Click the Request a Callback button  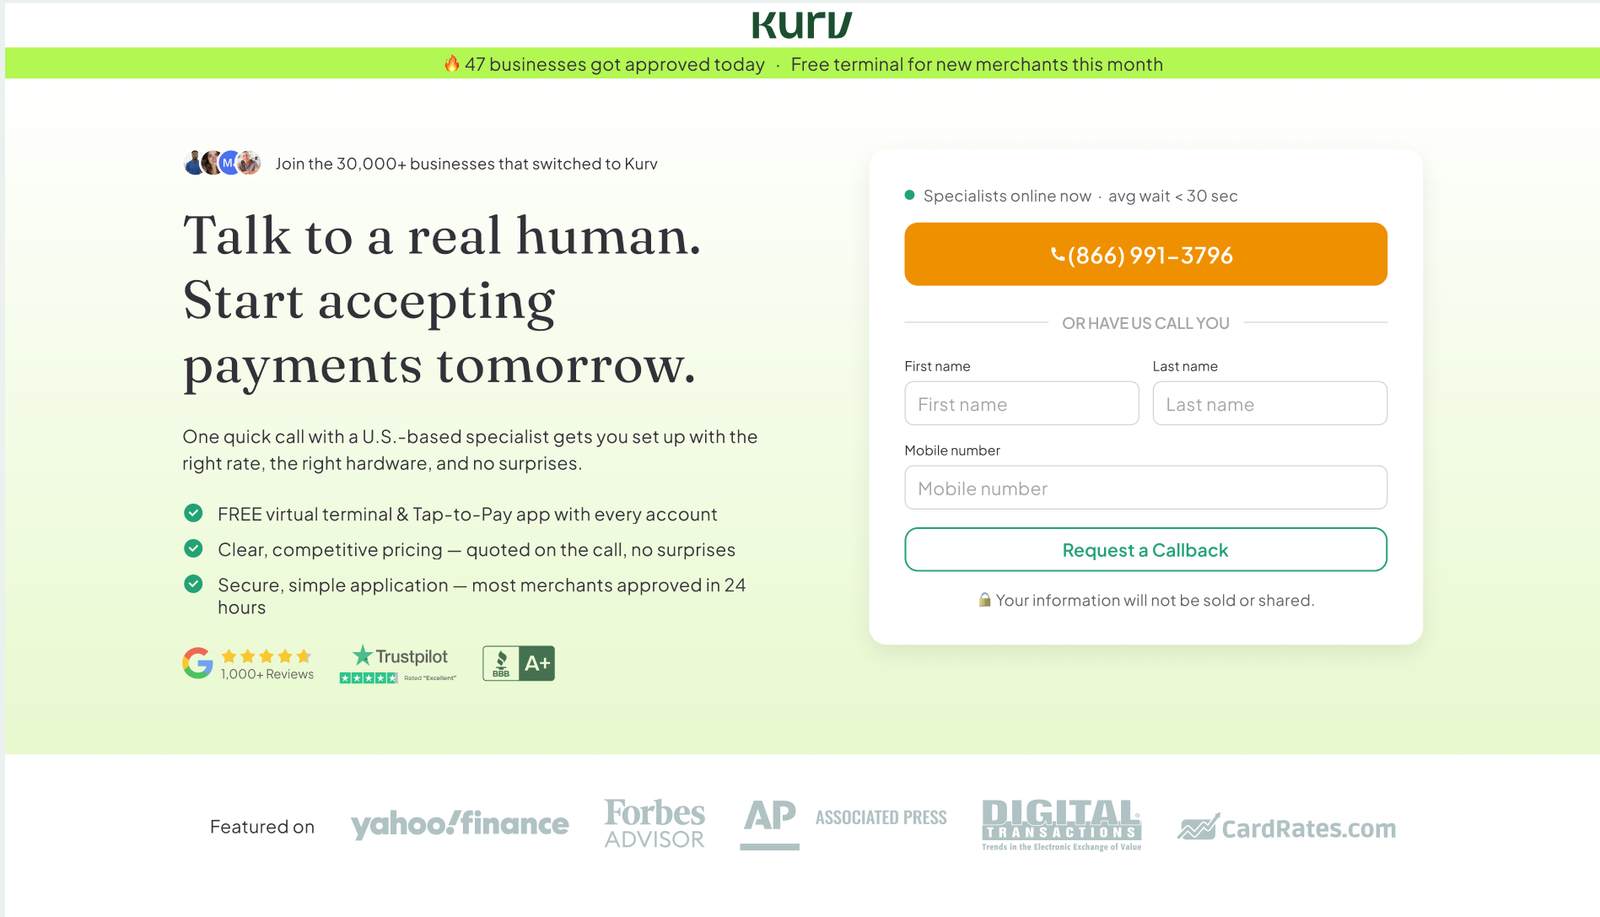pos(1146,550)
